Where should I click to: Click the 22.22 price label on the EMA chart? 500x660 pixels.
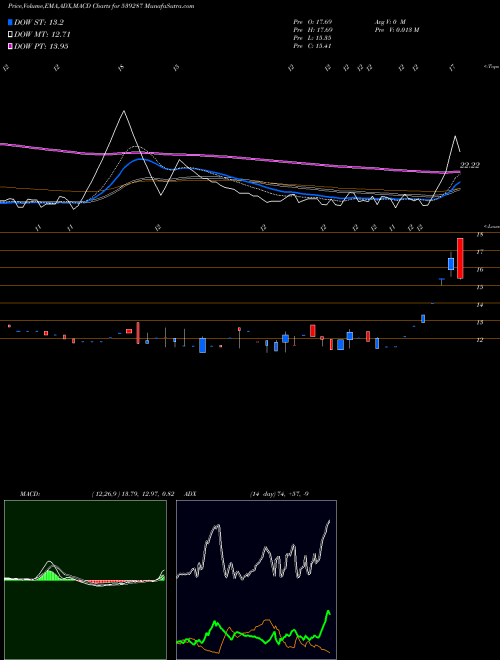tap(470, 165)
